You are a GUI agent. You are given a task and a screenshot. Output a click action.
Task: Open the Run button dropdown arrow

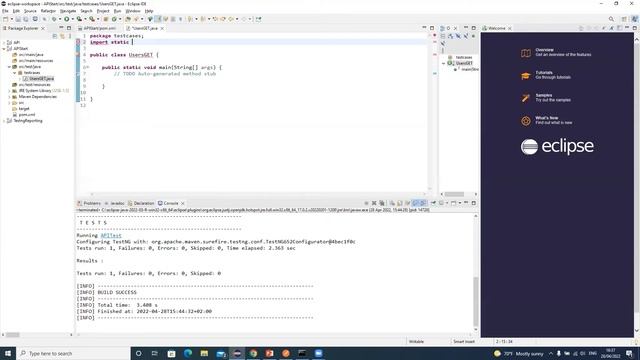coord(72,19)
